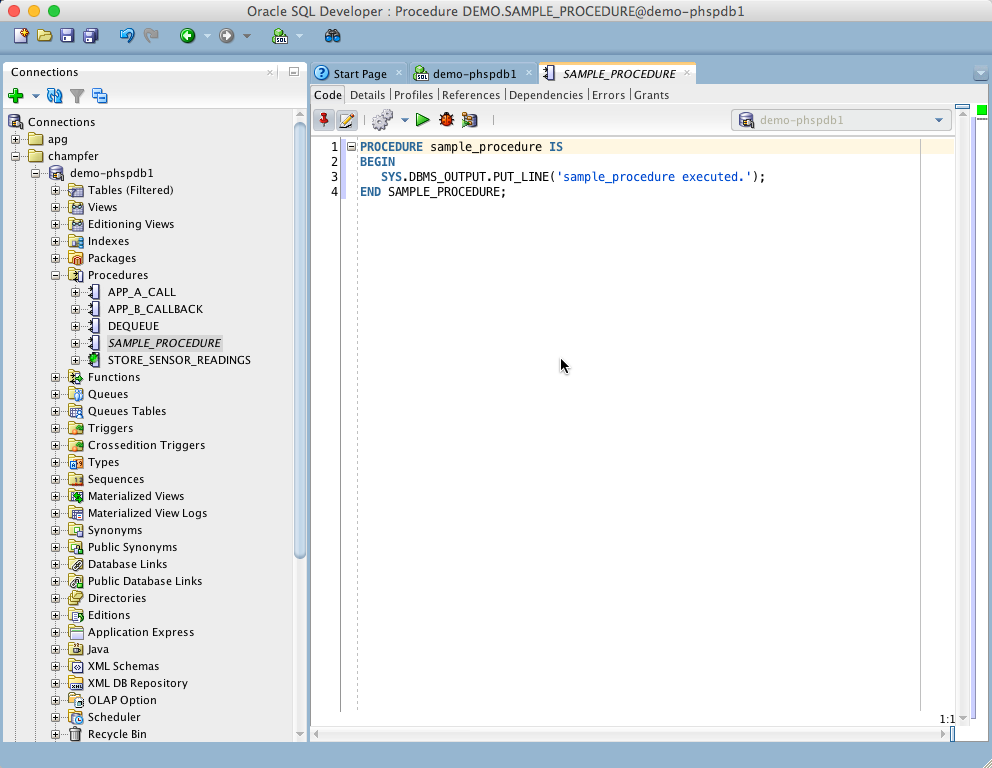This screenshot has width=992, height=768.
Task: Open the Dependencies sub-tab
Action: [x=546, y=95]
